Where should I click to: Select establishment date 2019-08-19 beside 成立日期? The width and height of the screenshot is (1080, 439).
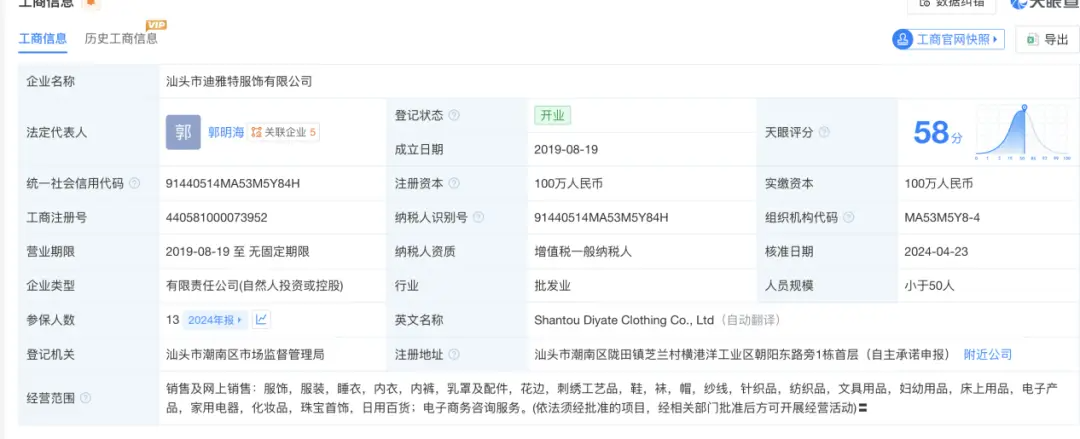(x=565, y=150)
